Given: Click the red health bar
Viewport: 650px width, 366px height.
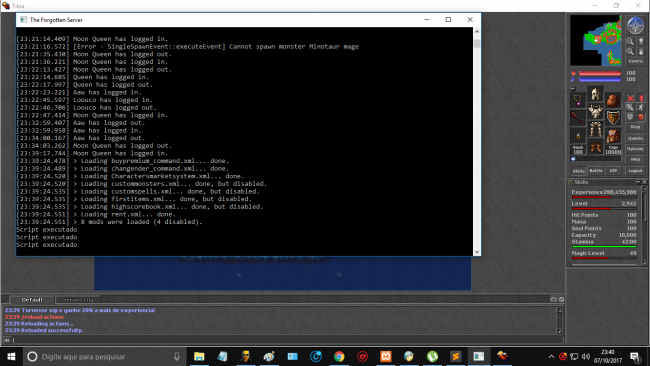Looking at the screenshot, I should pyautogui.click(x=600, y=73).
